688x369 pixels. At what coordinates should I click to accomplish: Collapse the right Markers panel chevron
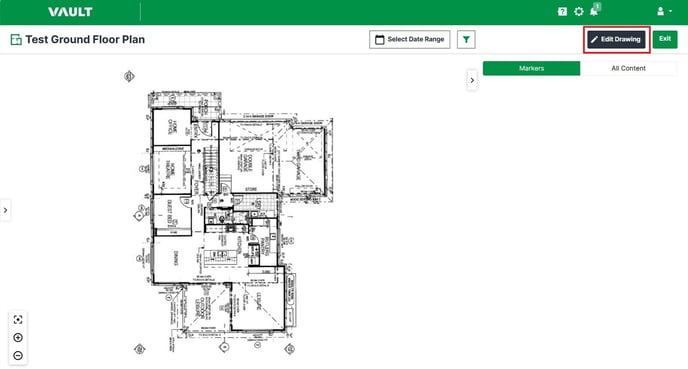(472, 80)
